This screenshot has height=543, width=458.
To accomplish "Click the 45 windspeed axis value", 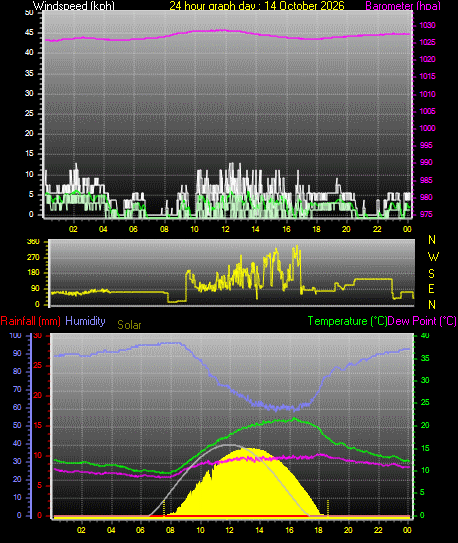I will click(29, 33).
